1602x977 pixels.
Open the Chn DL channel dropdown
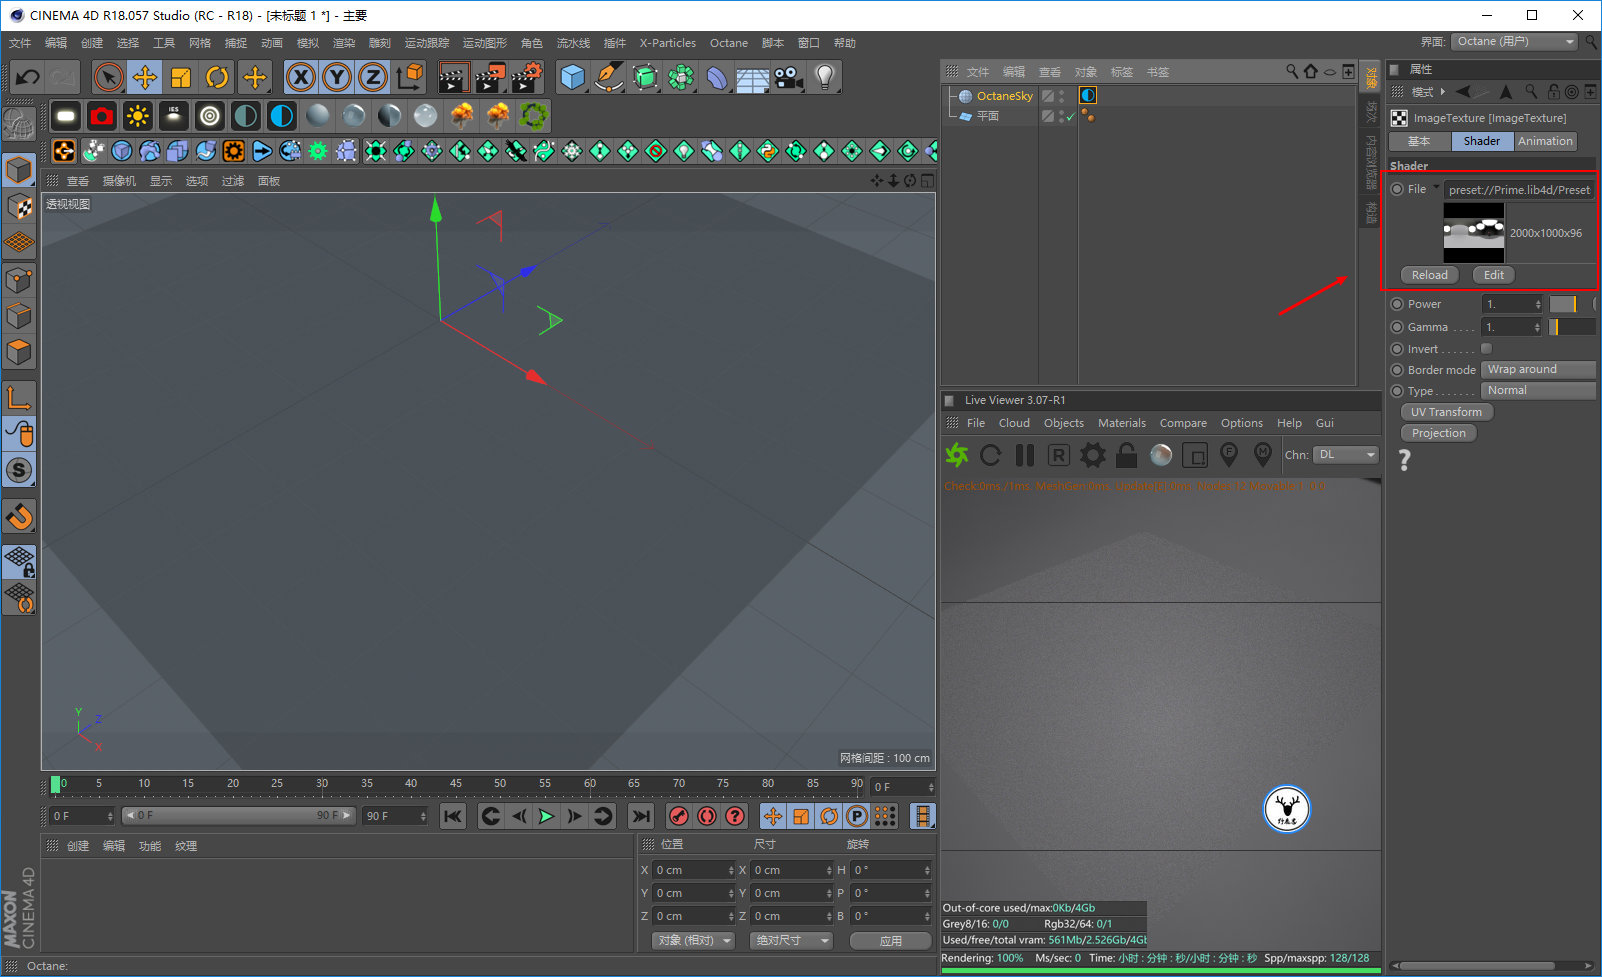(1346, 455)
